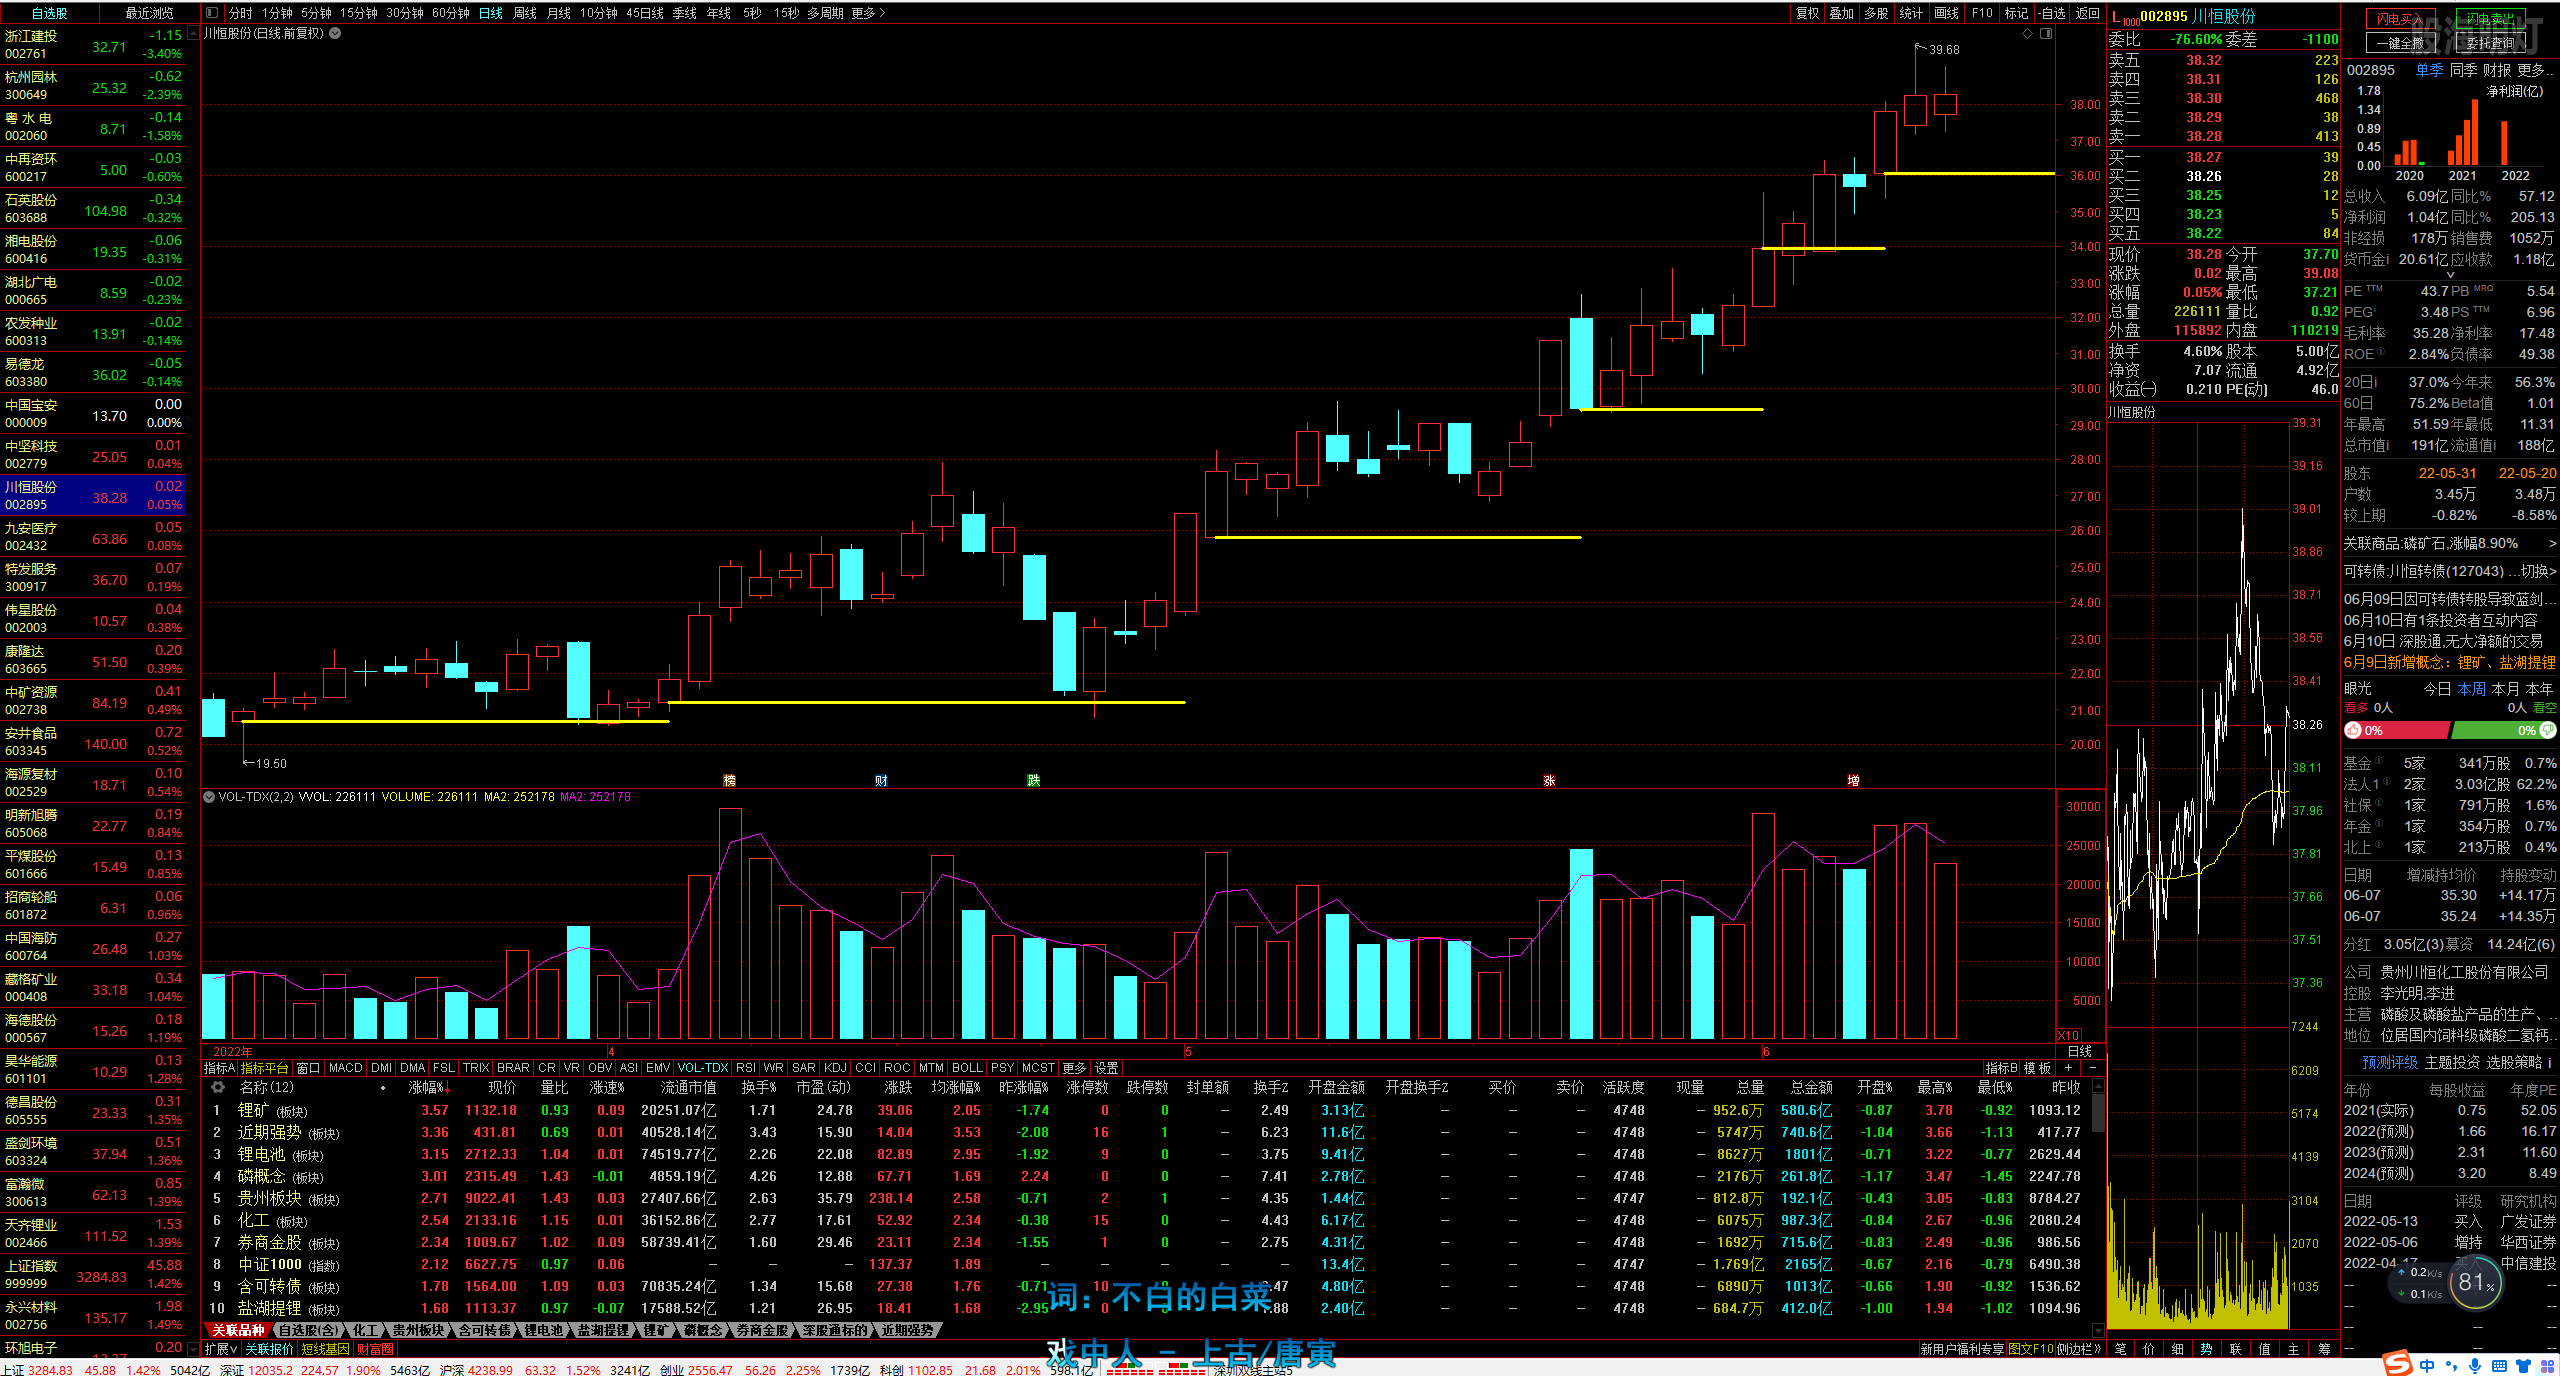
Task: Toggle Sogou Chinese/English mode 中 icon
Action: [x=2427, y=1365]
